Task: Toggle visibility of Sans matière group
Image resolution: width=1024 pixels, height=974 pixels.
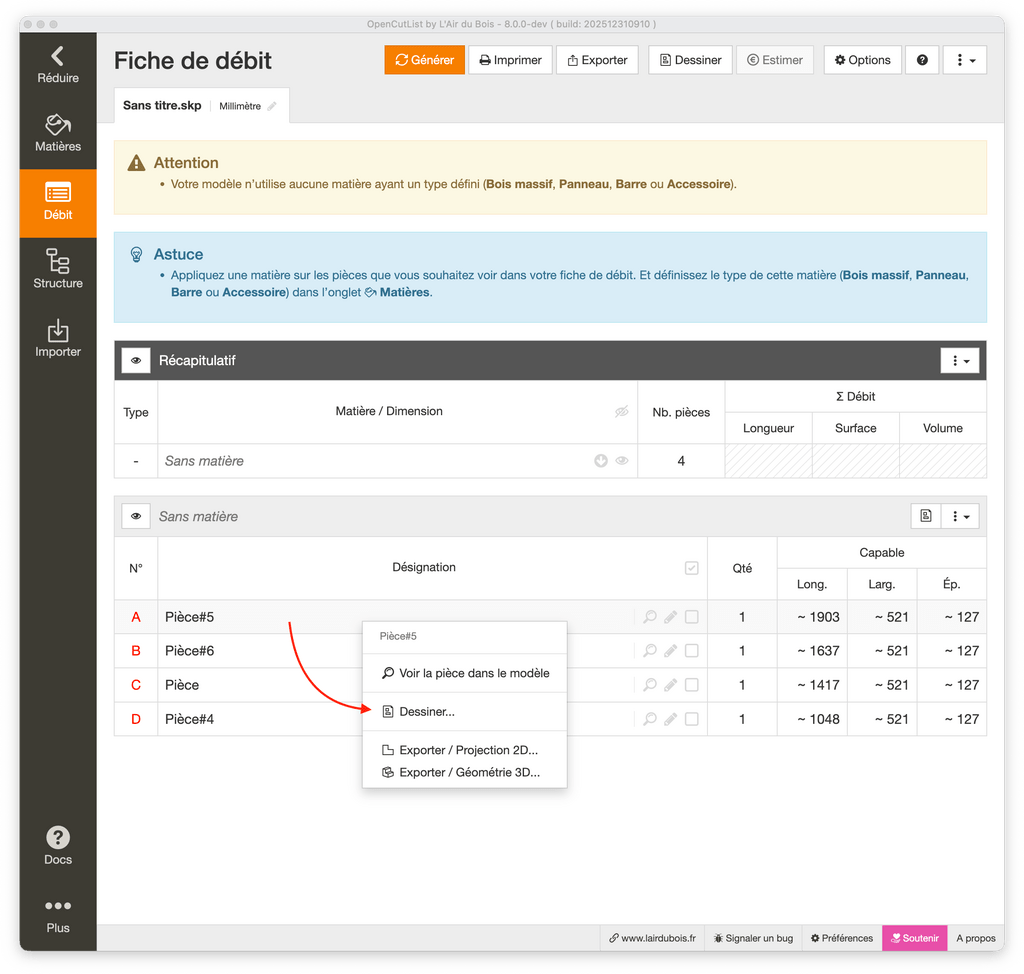Action: pyautogui.click(x=136, y=516)
